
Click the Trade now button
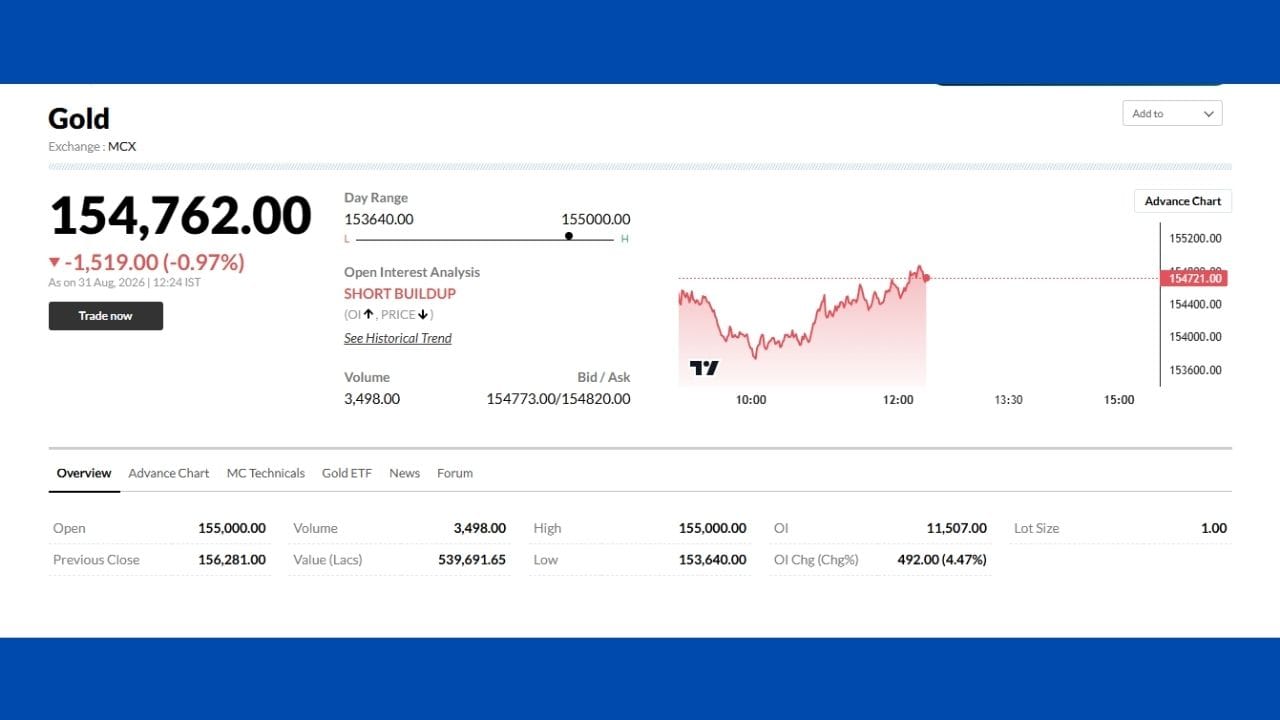point(106,316)
